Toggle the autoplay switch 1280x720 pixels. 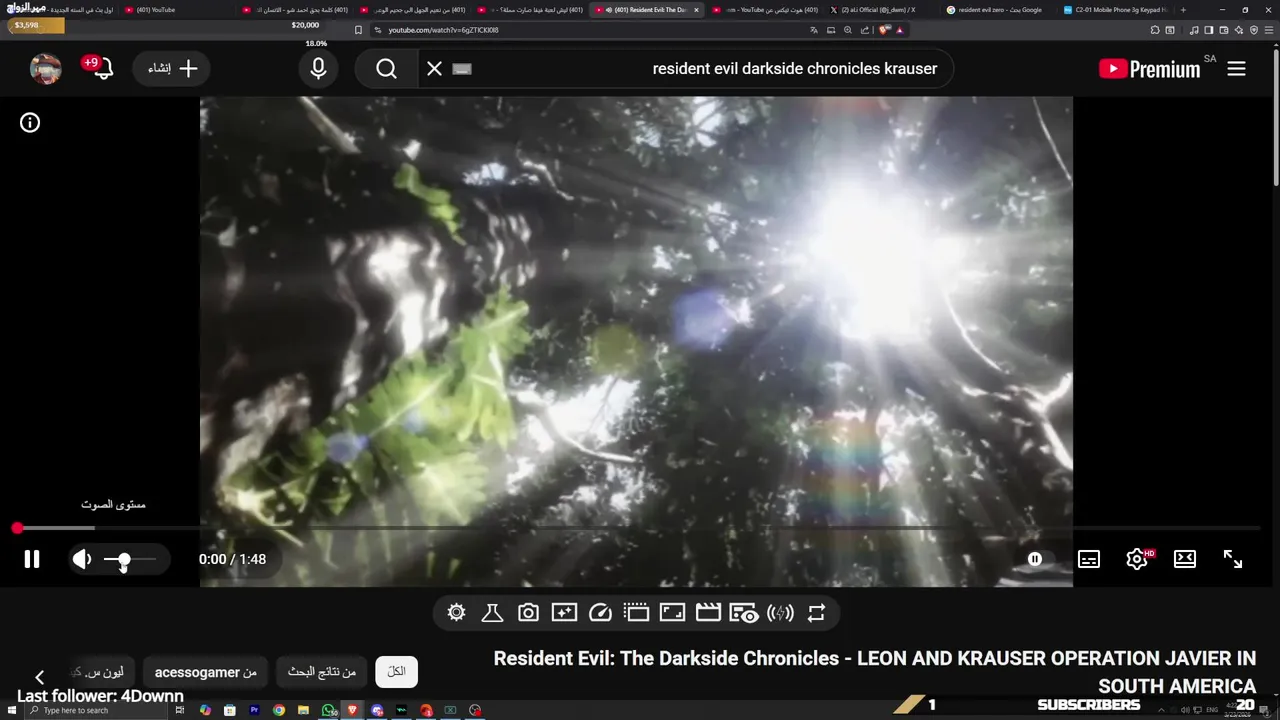(x=1035, y=559)
